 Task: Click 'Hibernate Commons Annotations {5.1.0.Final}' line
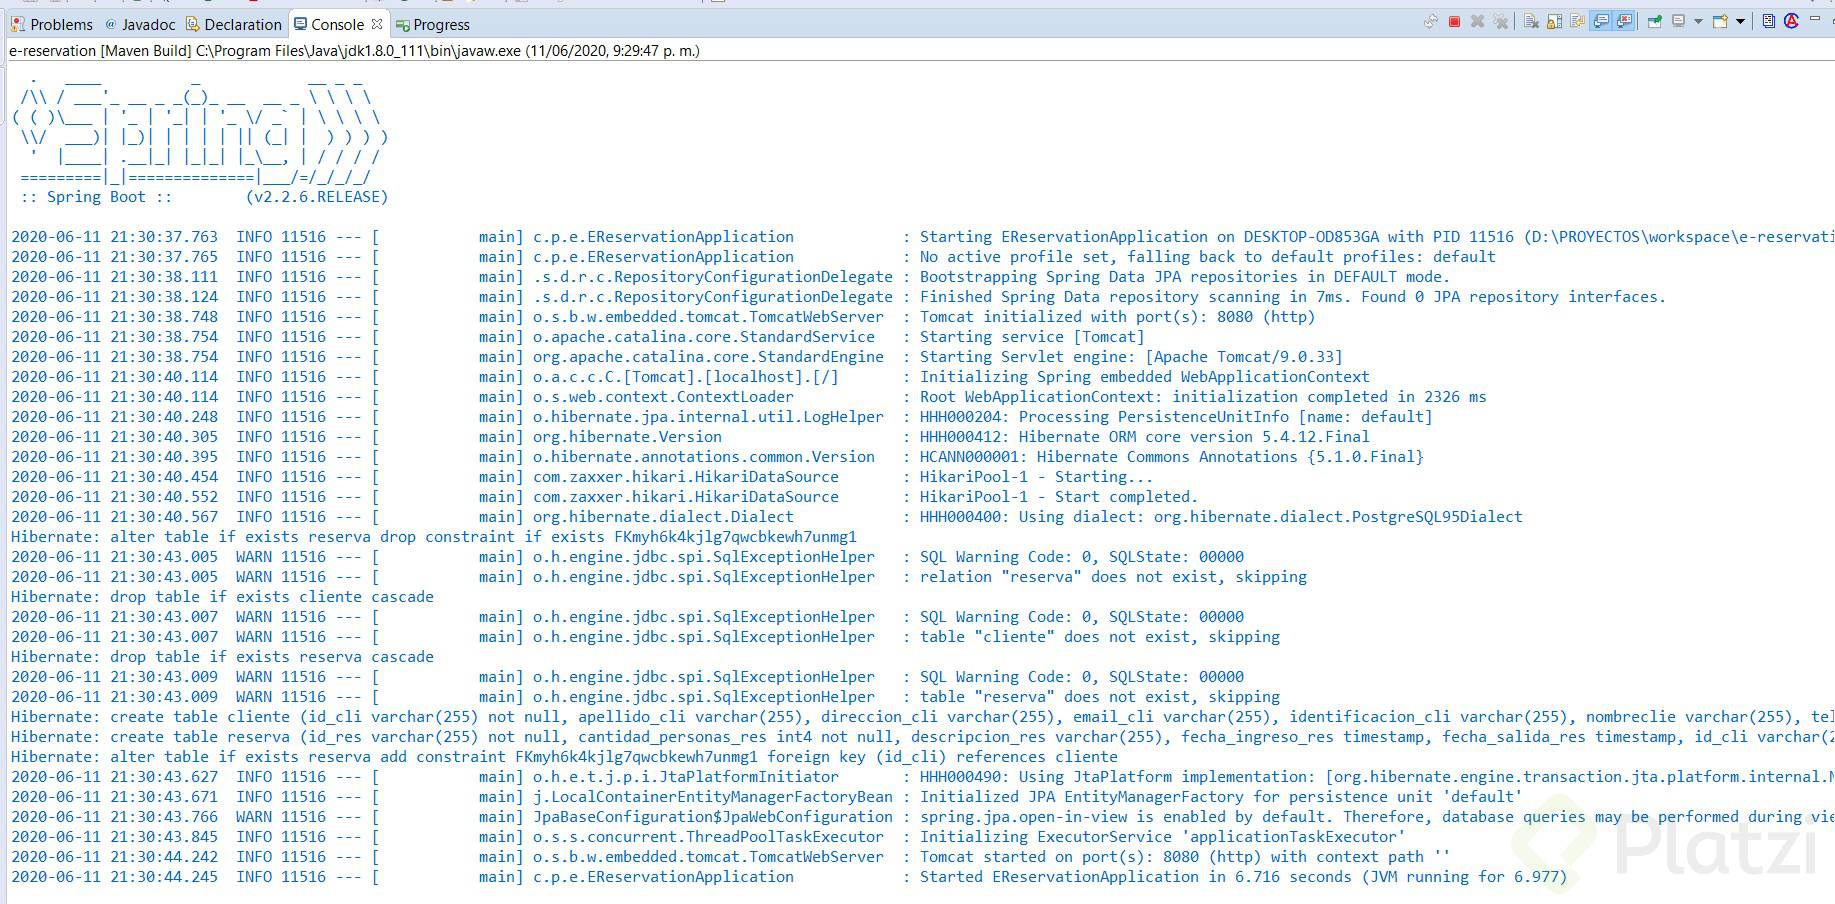coord(717,457)
